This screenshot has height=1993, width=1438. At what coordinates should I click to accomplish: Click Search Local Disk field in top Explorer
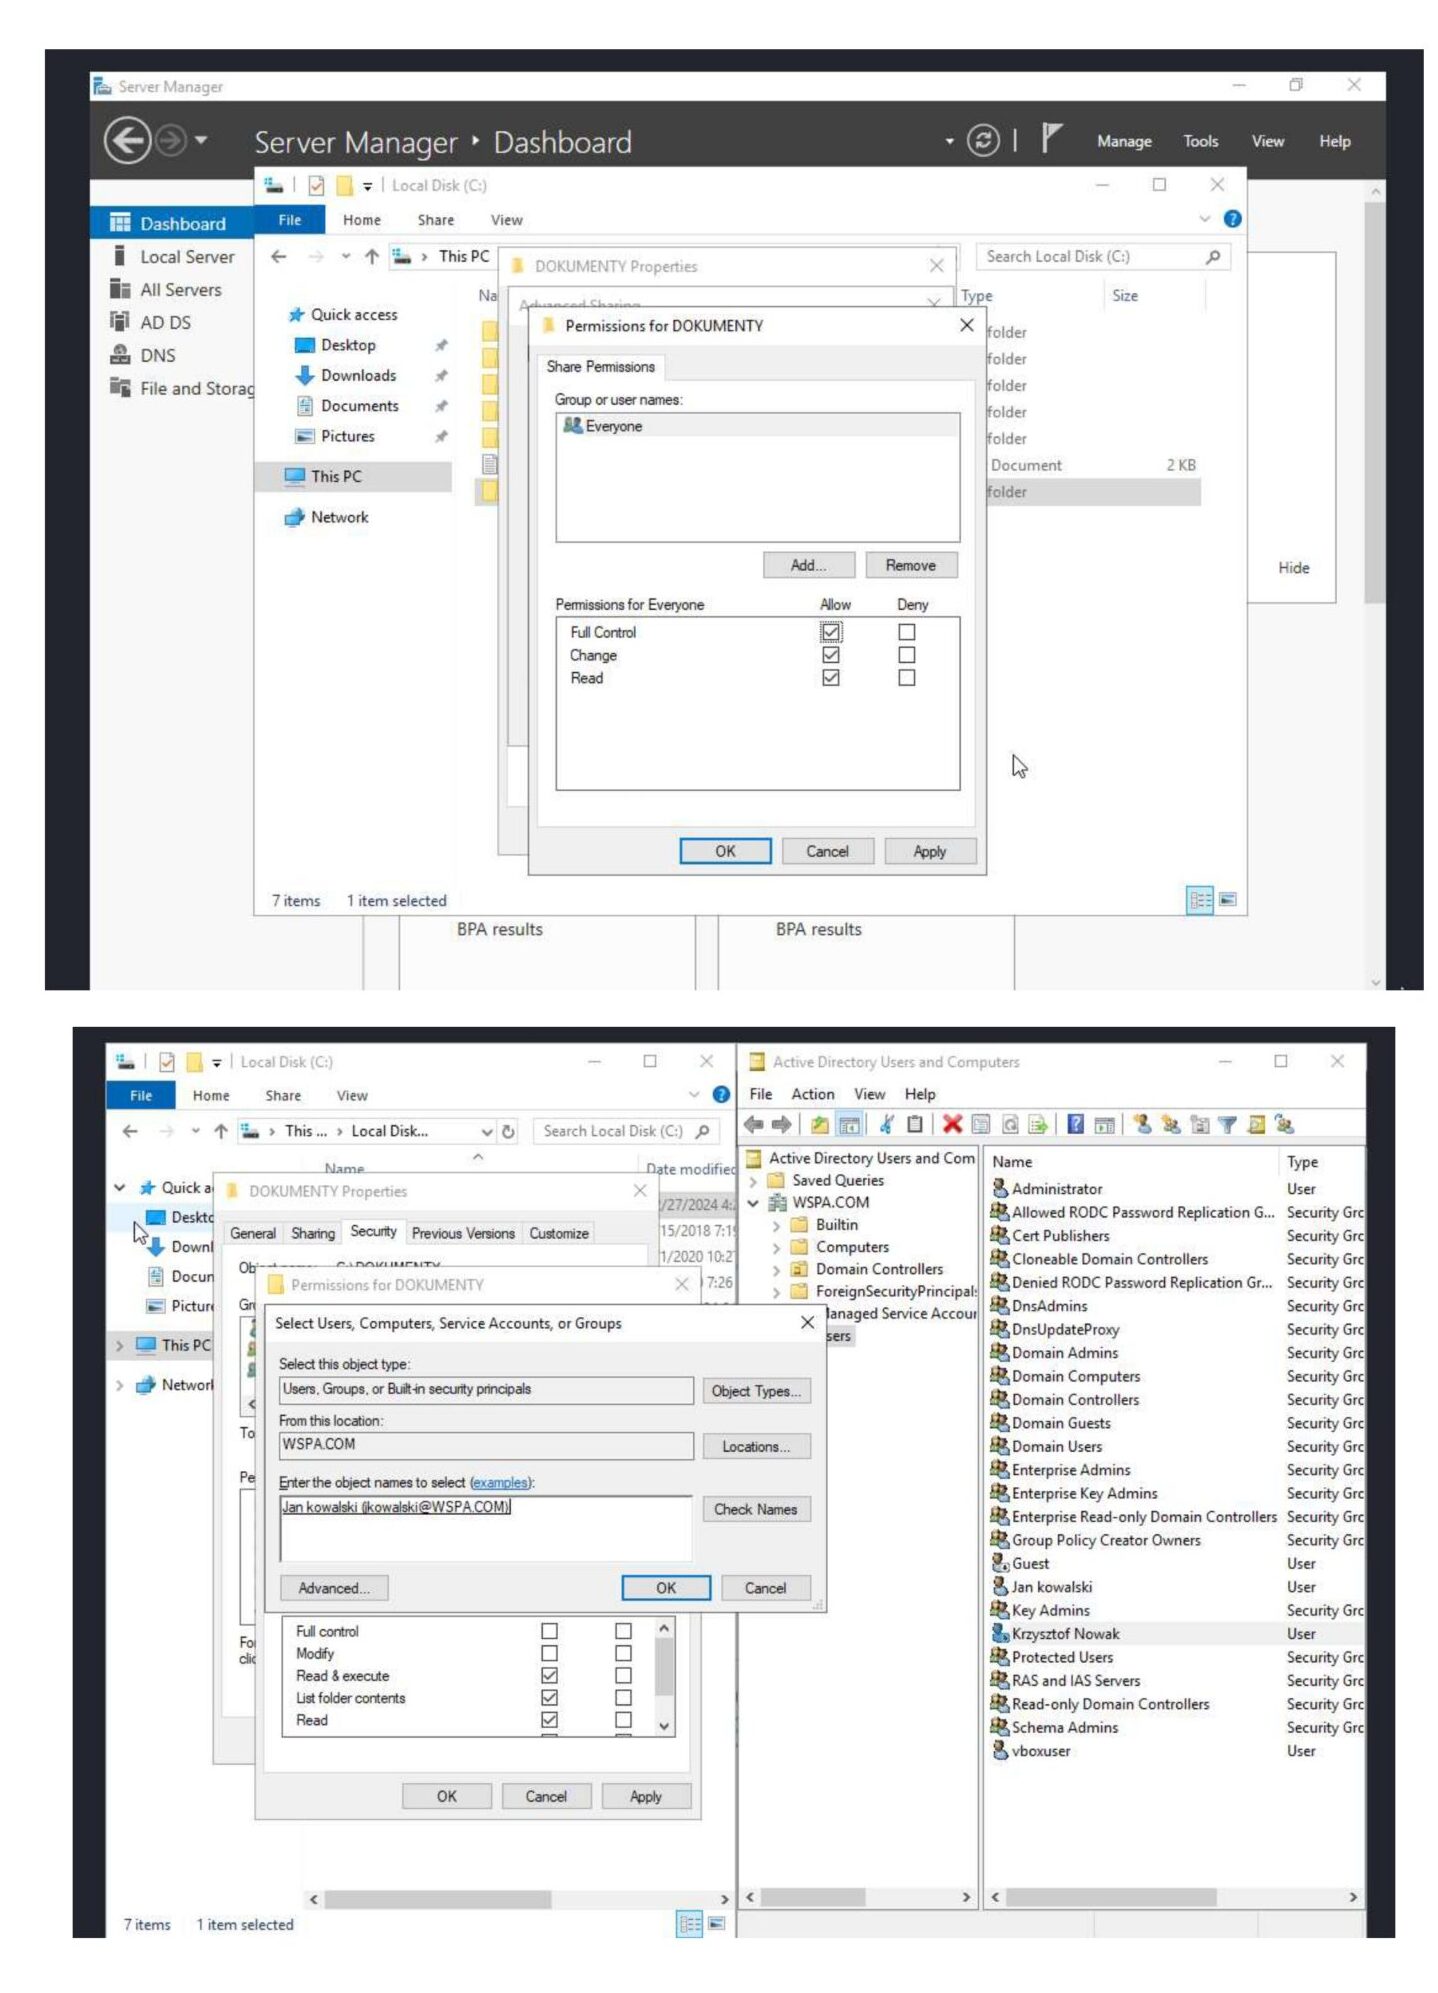click(x=1101, y=256)
